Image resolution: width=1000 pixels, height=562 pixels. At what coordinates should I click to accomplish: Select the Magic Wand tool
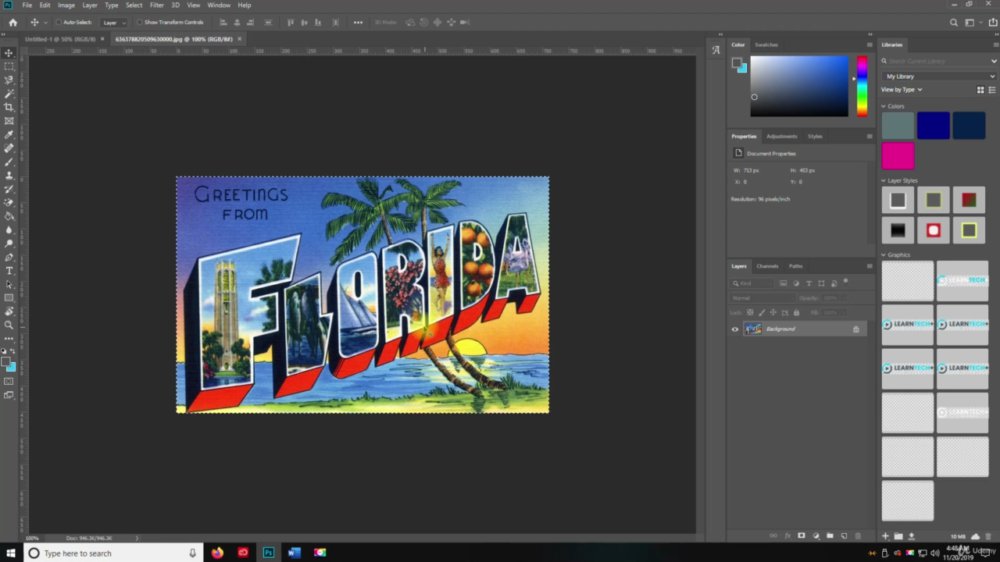coord(9,94)
